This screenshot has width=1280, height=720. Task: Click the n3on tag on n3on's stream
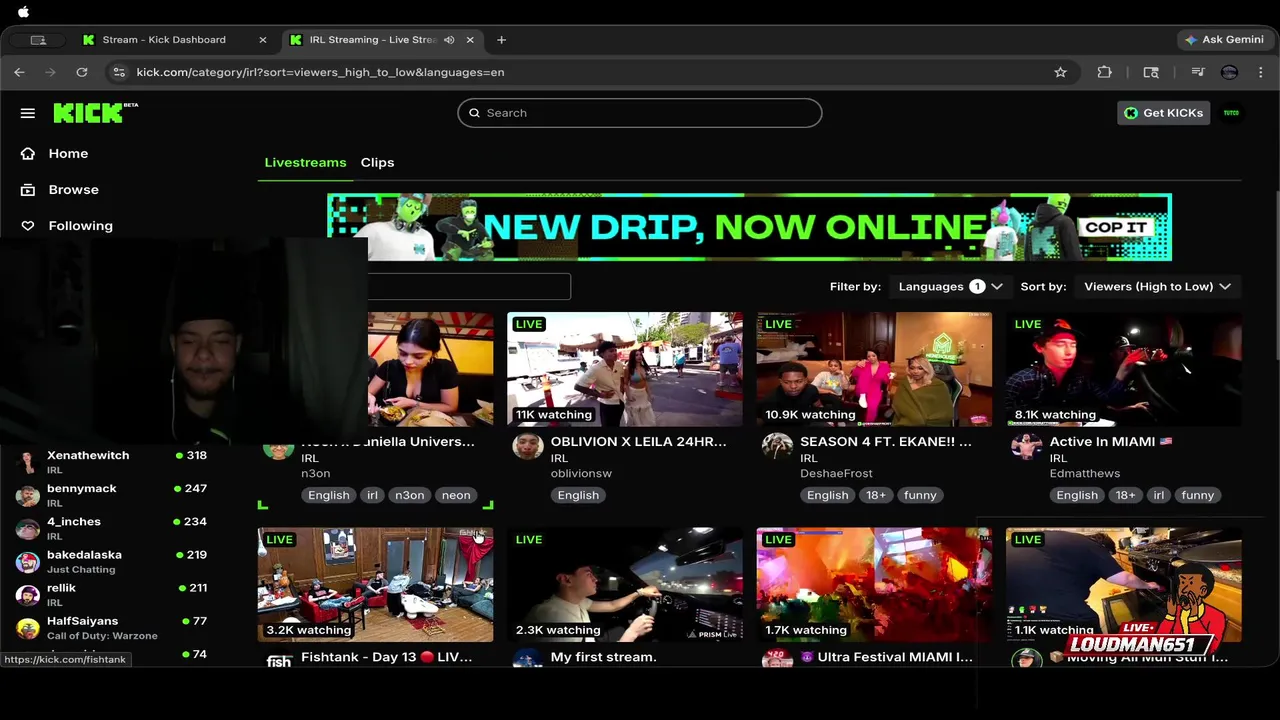(409, 495)
